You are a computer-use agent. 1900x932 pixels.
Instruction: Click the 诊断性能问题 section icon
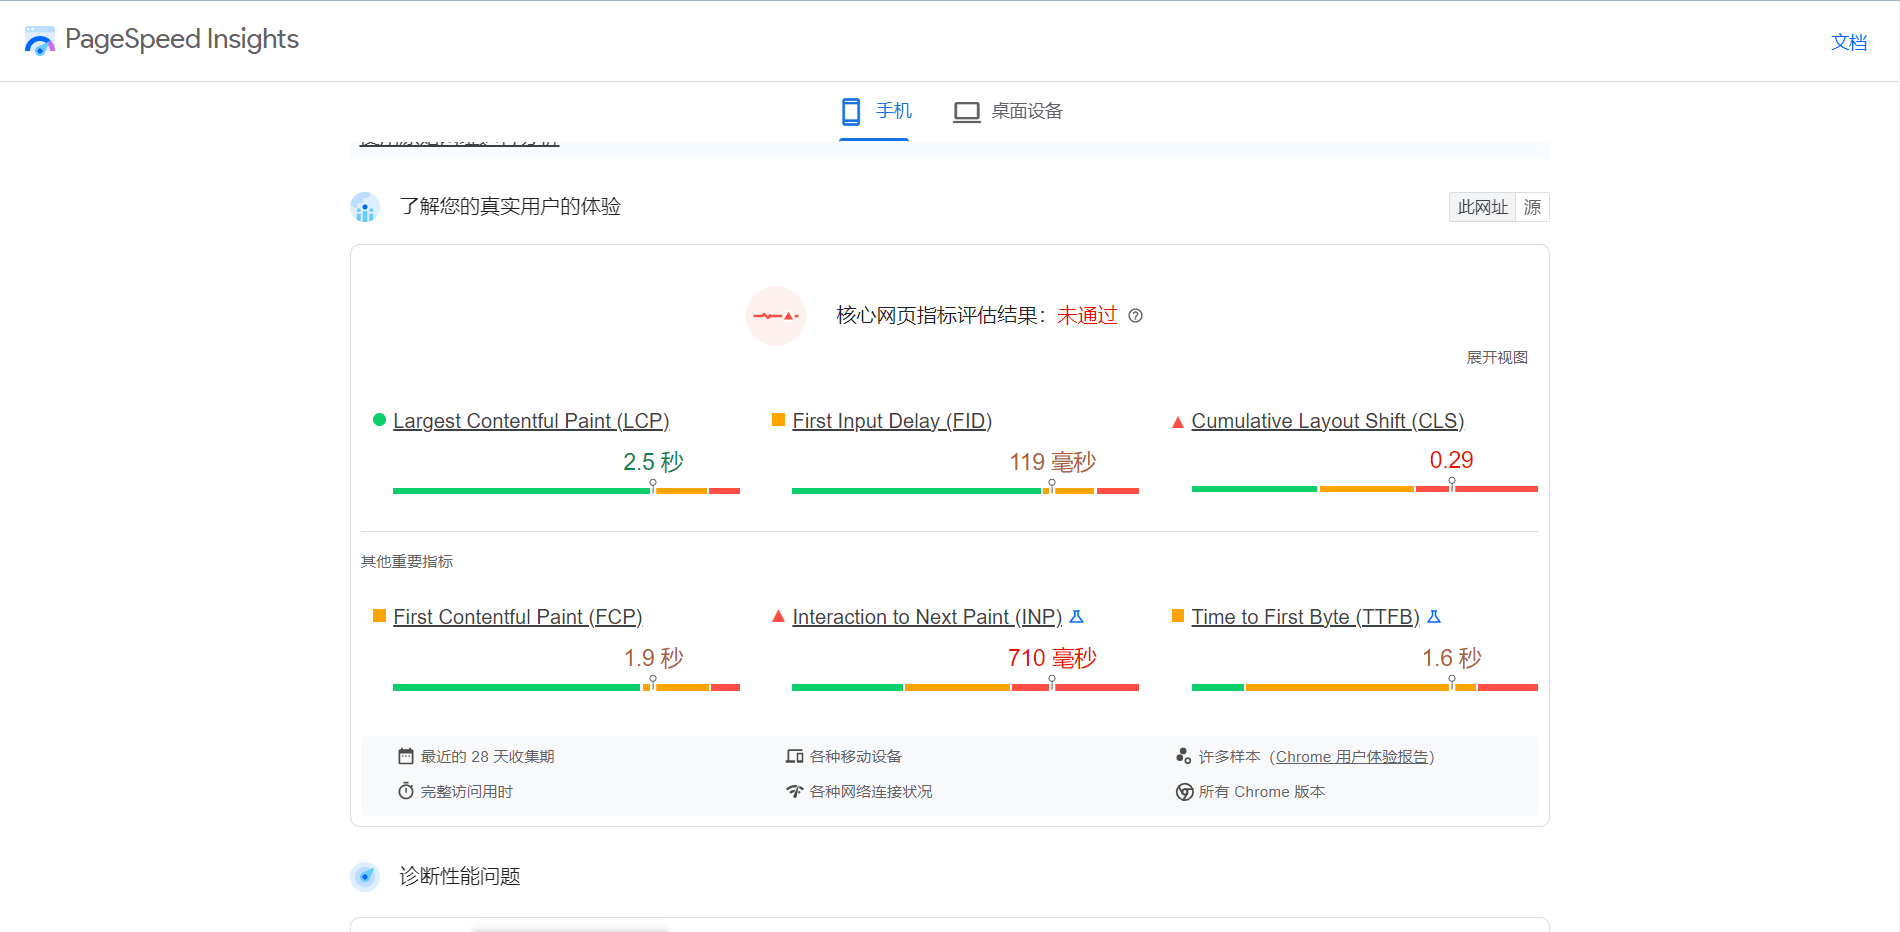click(x=364, y=877)
